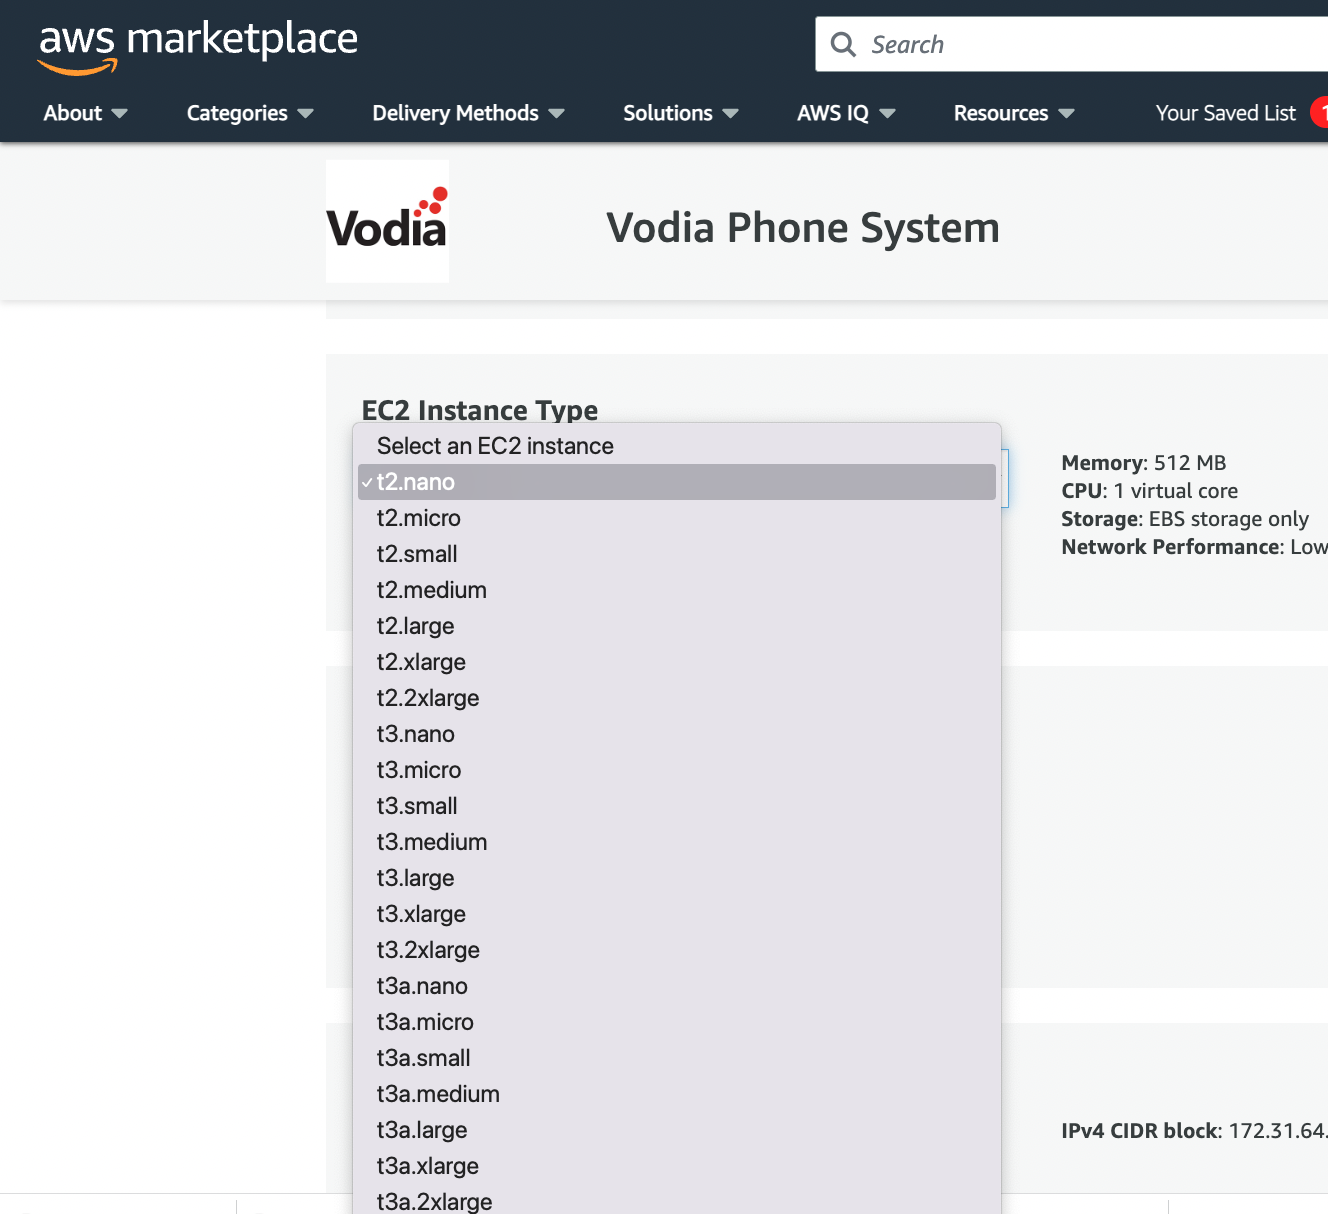Click the red notification badge beside Your Saved List
This screenshot has width=1328, height=1214.
(1320, 112)
